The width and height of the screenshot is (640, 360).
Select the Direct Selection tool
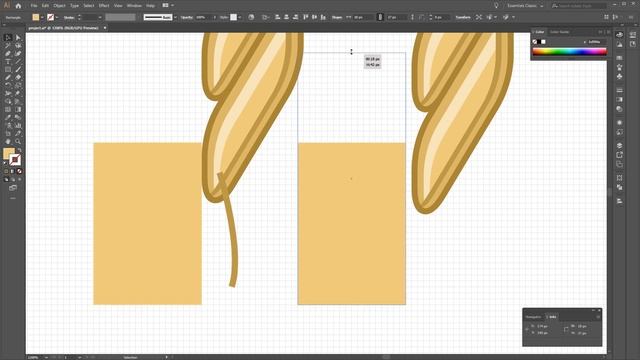[18, 38]
